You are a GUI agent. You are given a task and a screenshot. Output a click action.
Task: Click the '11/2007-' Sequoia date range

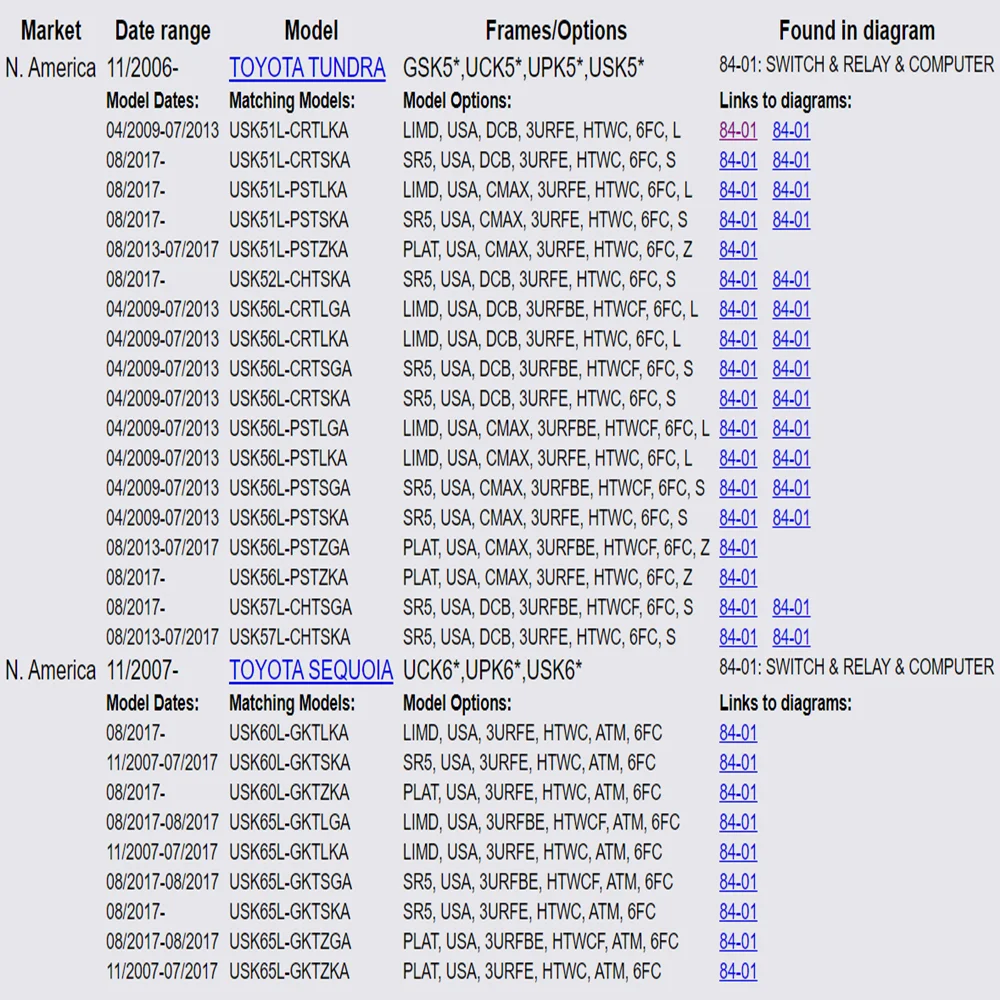(143, 670)
